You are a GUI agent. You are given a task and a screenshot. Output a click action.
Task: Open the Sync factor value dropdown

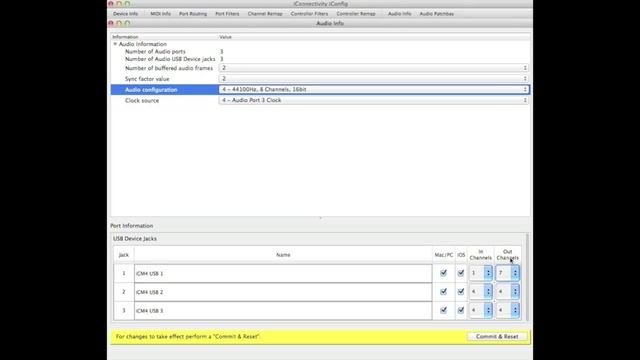[x=373, y=78]
